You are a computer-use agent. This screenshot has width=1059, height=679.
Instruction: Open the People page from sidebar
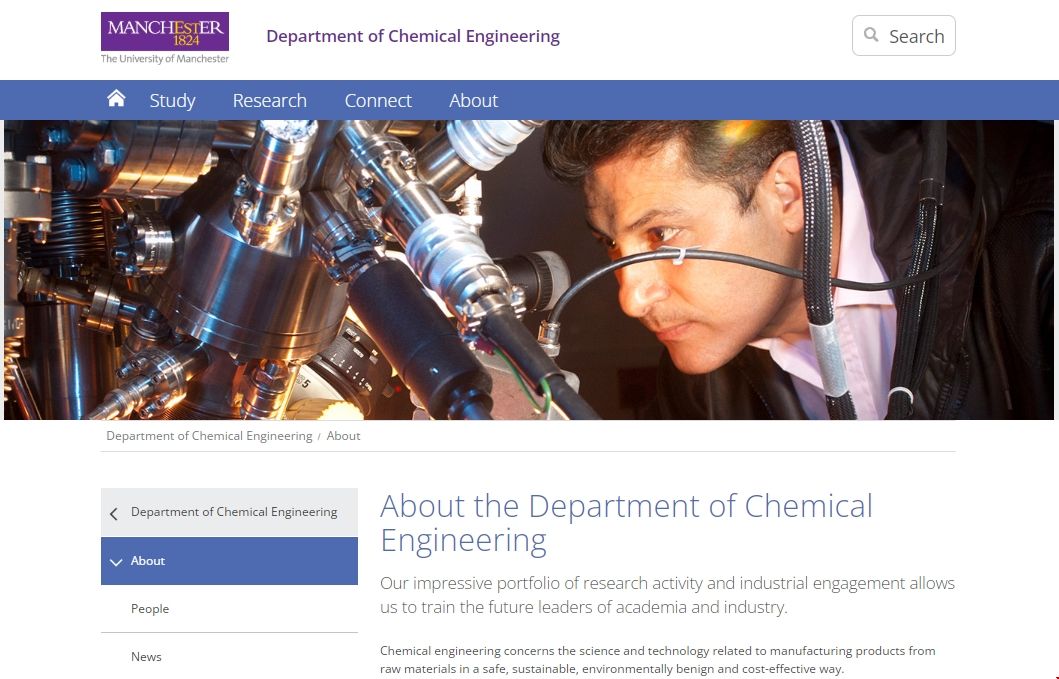(x=149, y=608)
